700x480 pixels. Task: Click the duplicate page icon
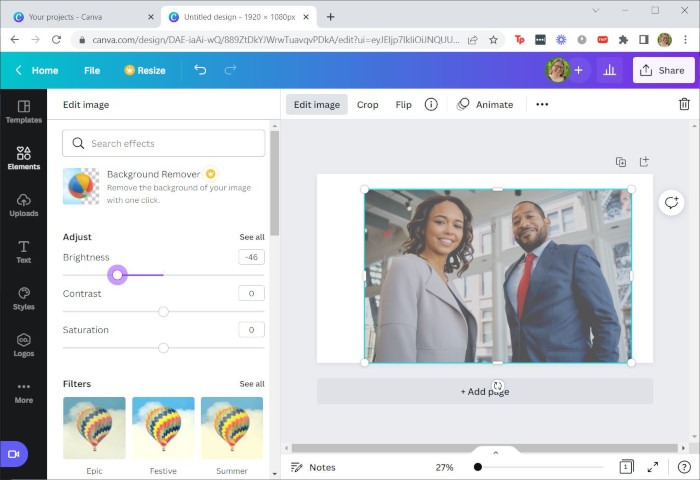(621, 162)
